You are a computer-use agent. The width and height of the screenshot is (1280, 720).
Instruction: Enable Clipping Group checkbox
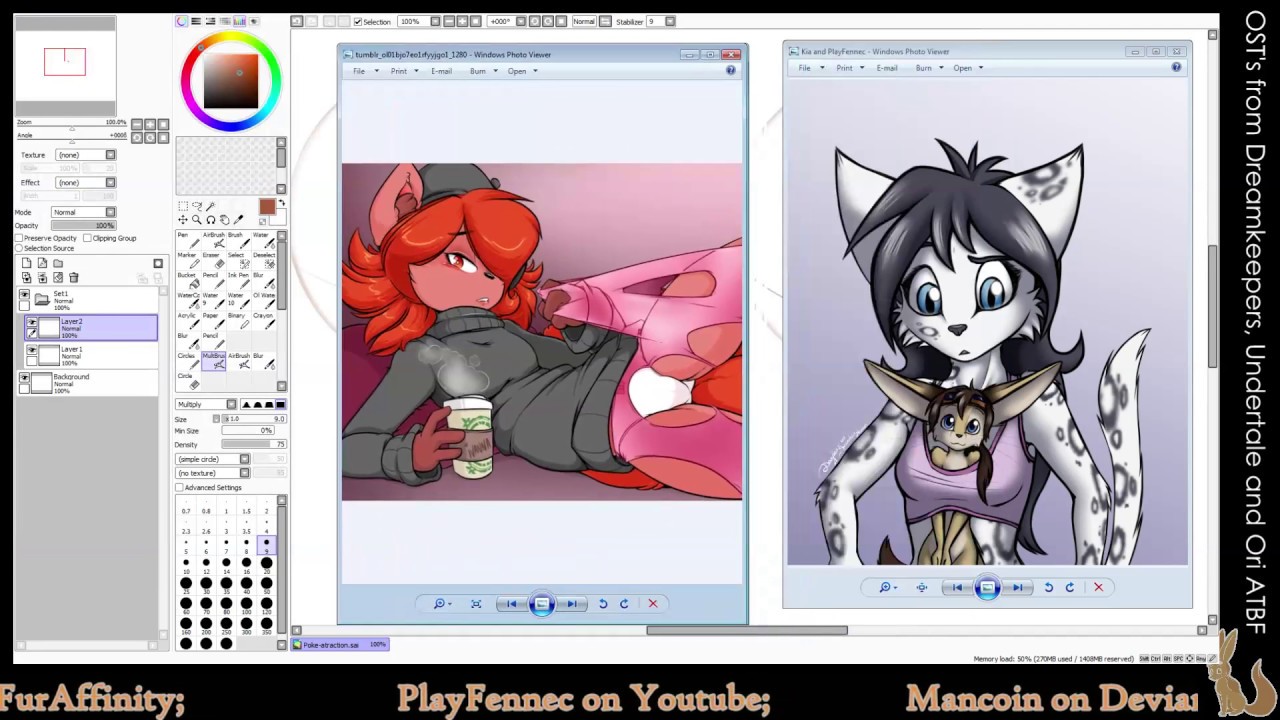tap(87, 238)
